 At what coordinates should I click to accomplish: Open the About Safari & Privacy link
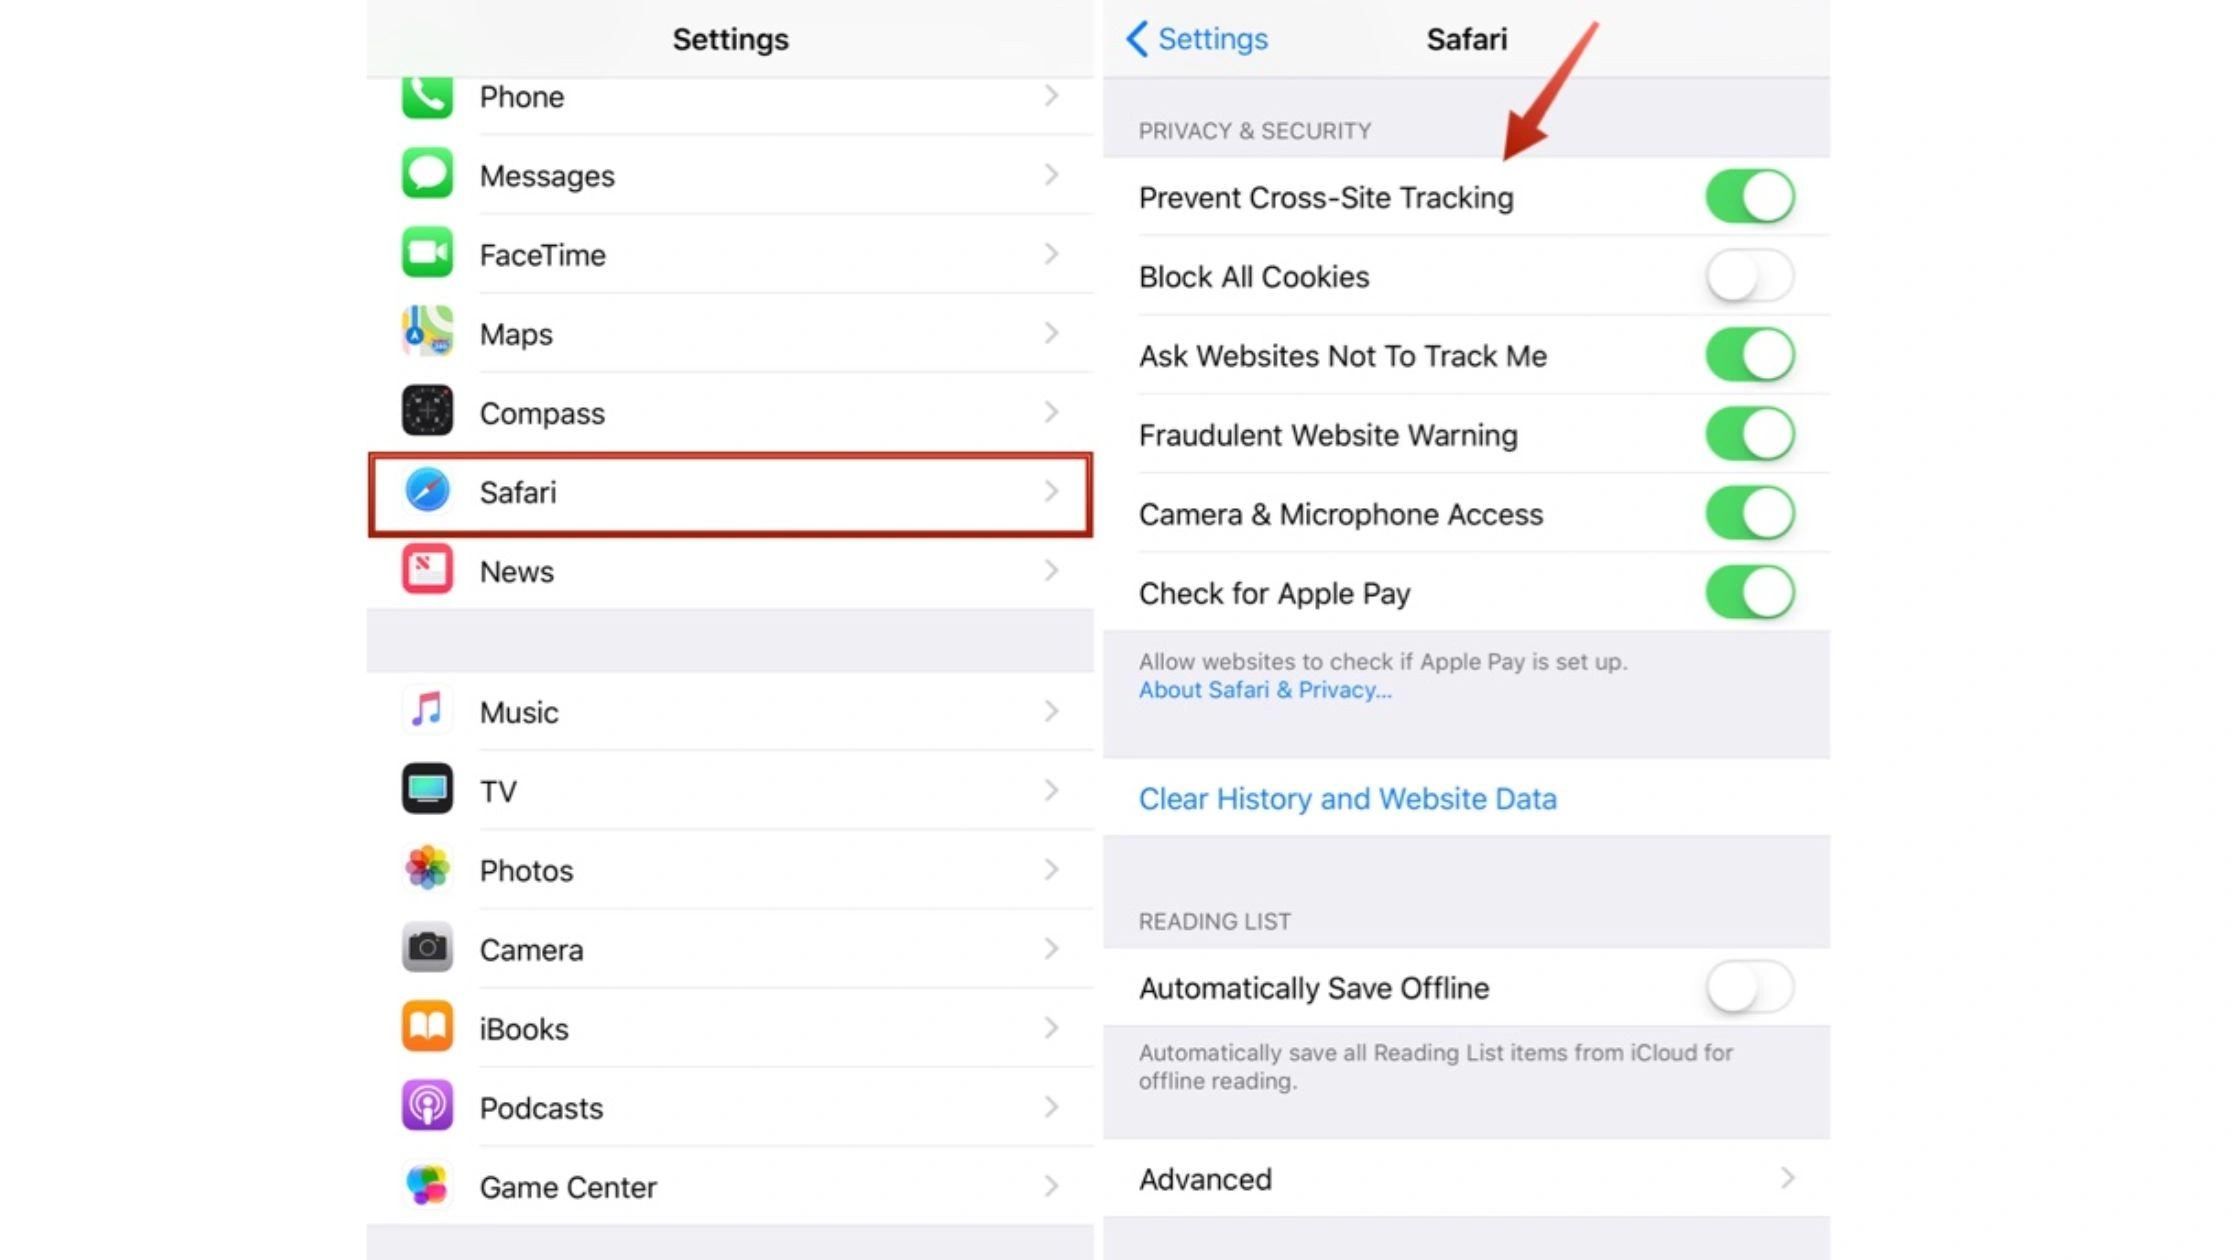[1265, 689]
